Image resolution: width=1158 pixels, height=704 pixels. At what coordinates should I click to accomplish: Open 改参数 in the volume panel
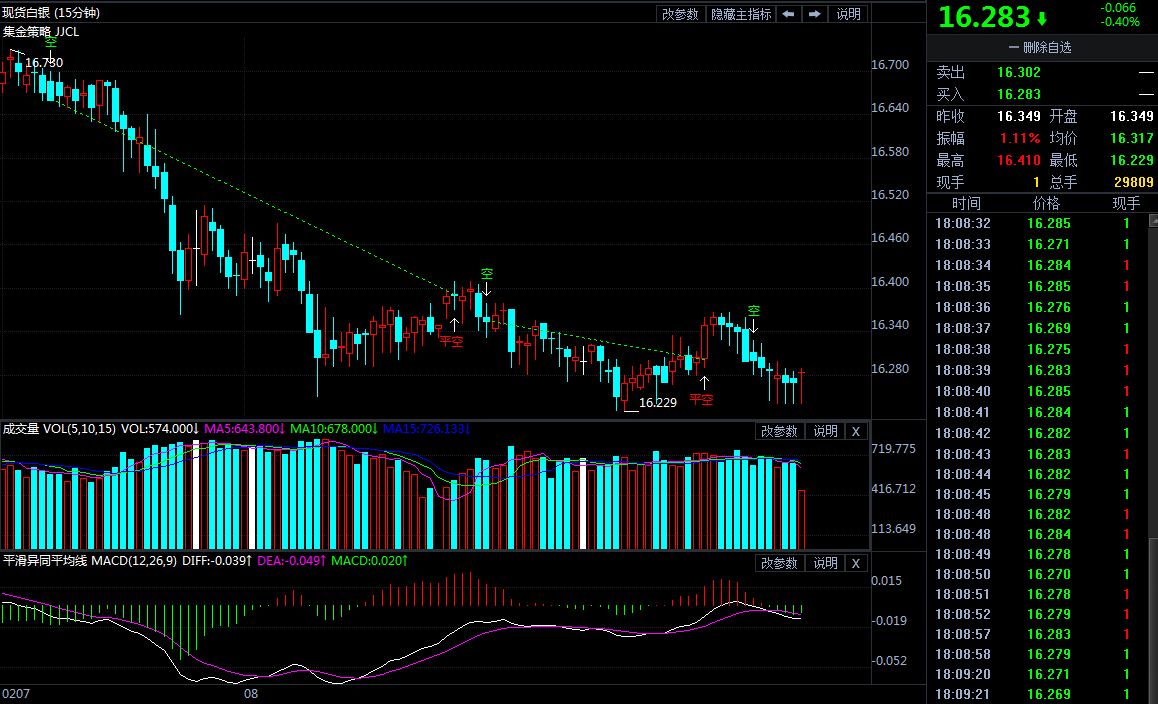click(x=779, y=431)
